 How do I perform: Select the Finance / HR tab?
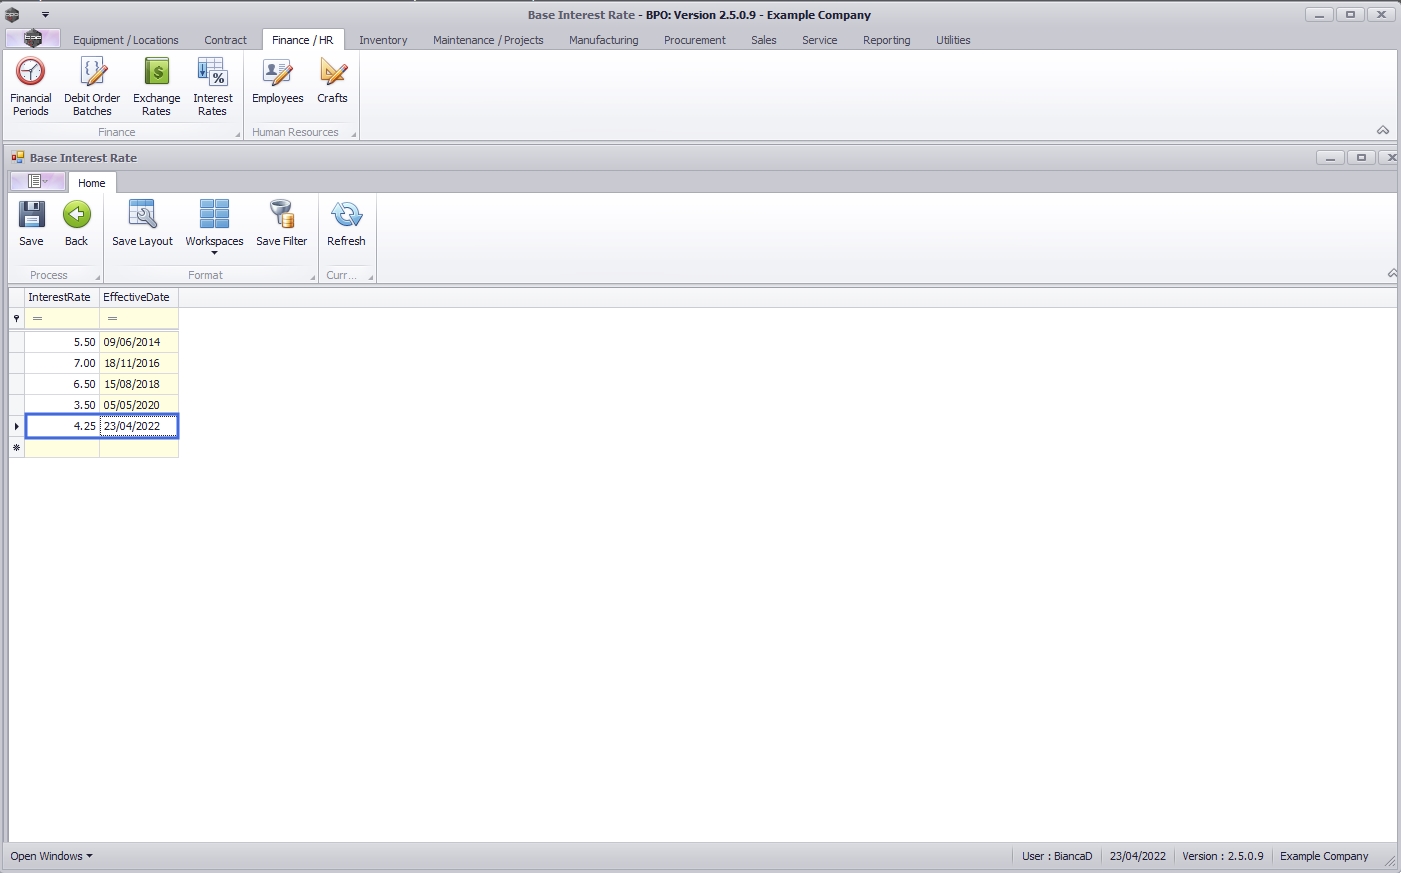[x=303, y=40]
